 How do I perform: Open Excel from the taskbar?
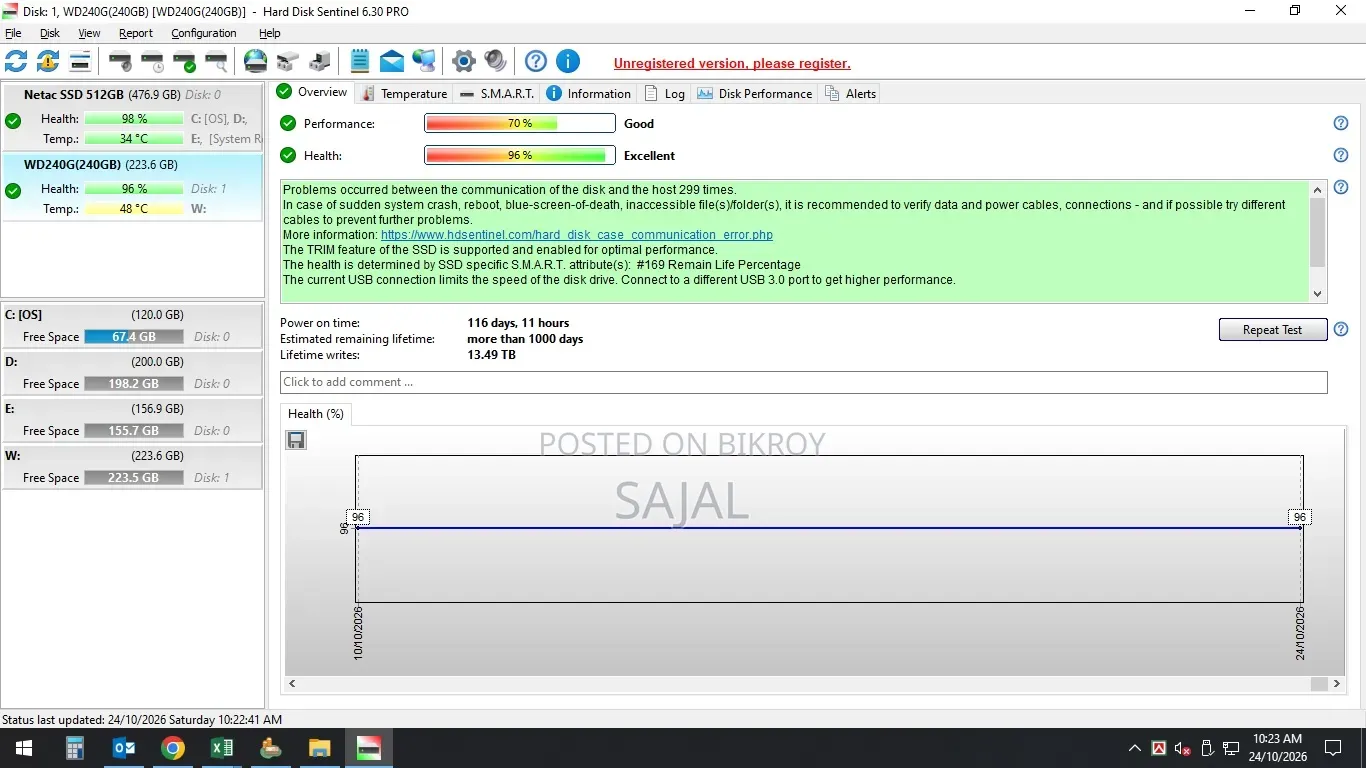(222, 748)
